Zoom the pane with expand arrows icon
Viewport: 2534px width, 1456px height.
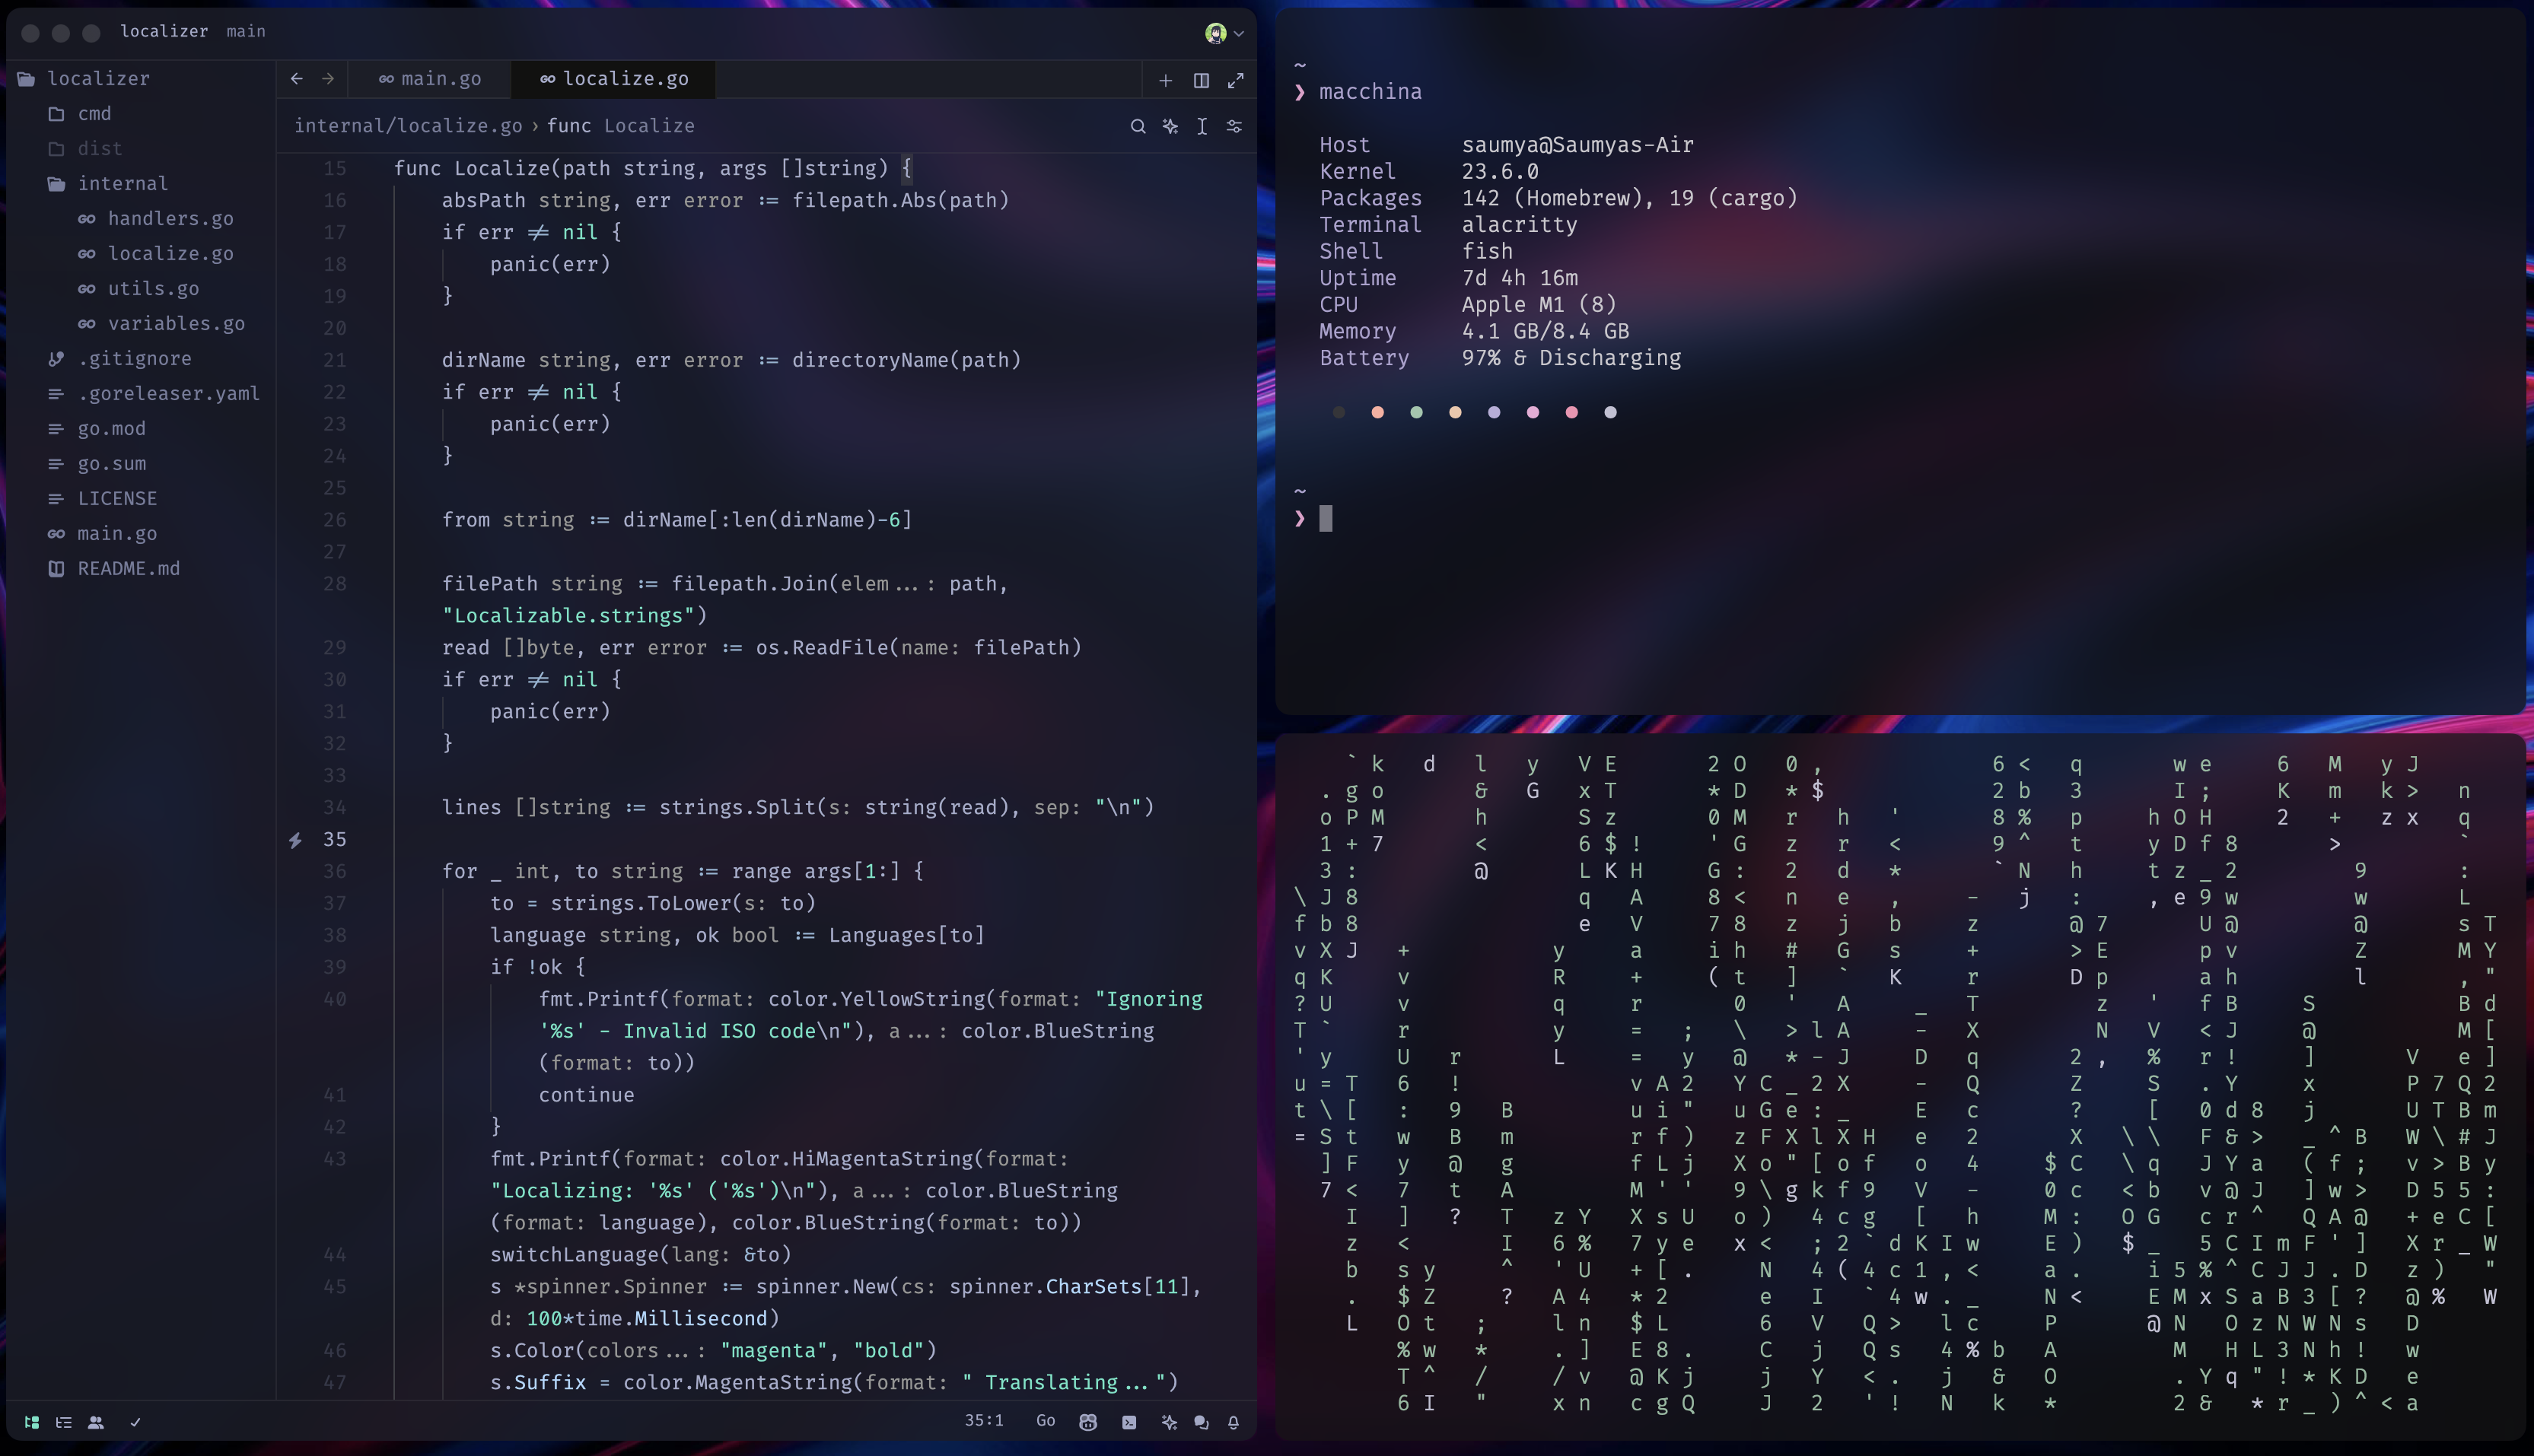coord(1236,80)
